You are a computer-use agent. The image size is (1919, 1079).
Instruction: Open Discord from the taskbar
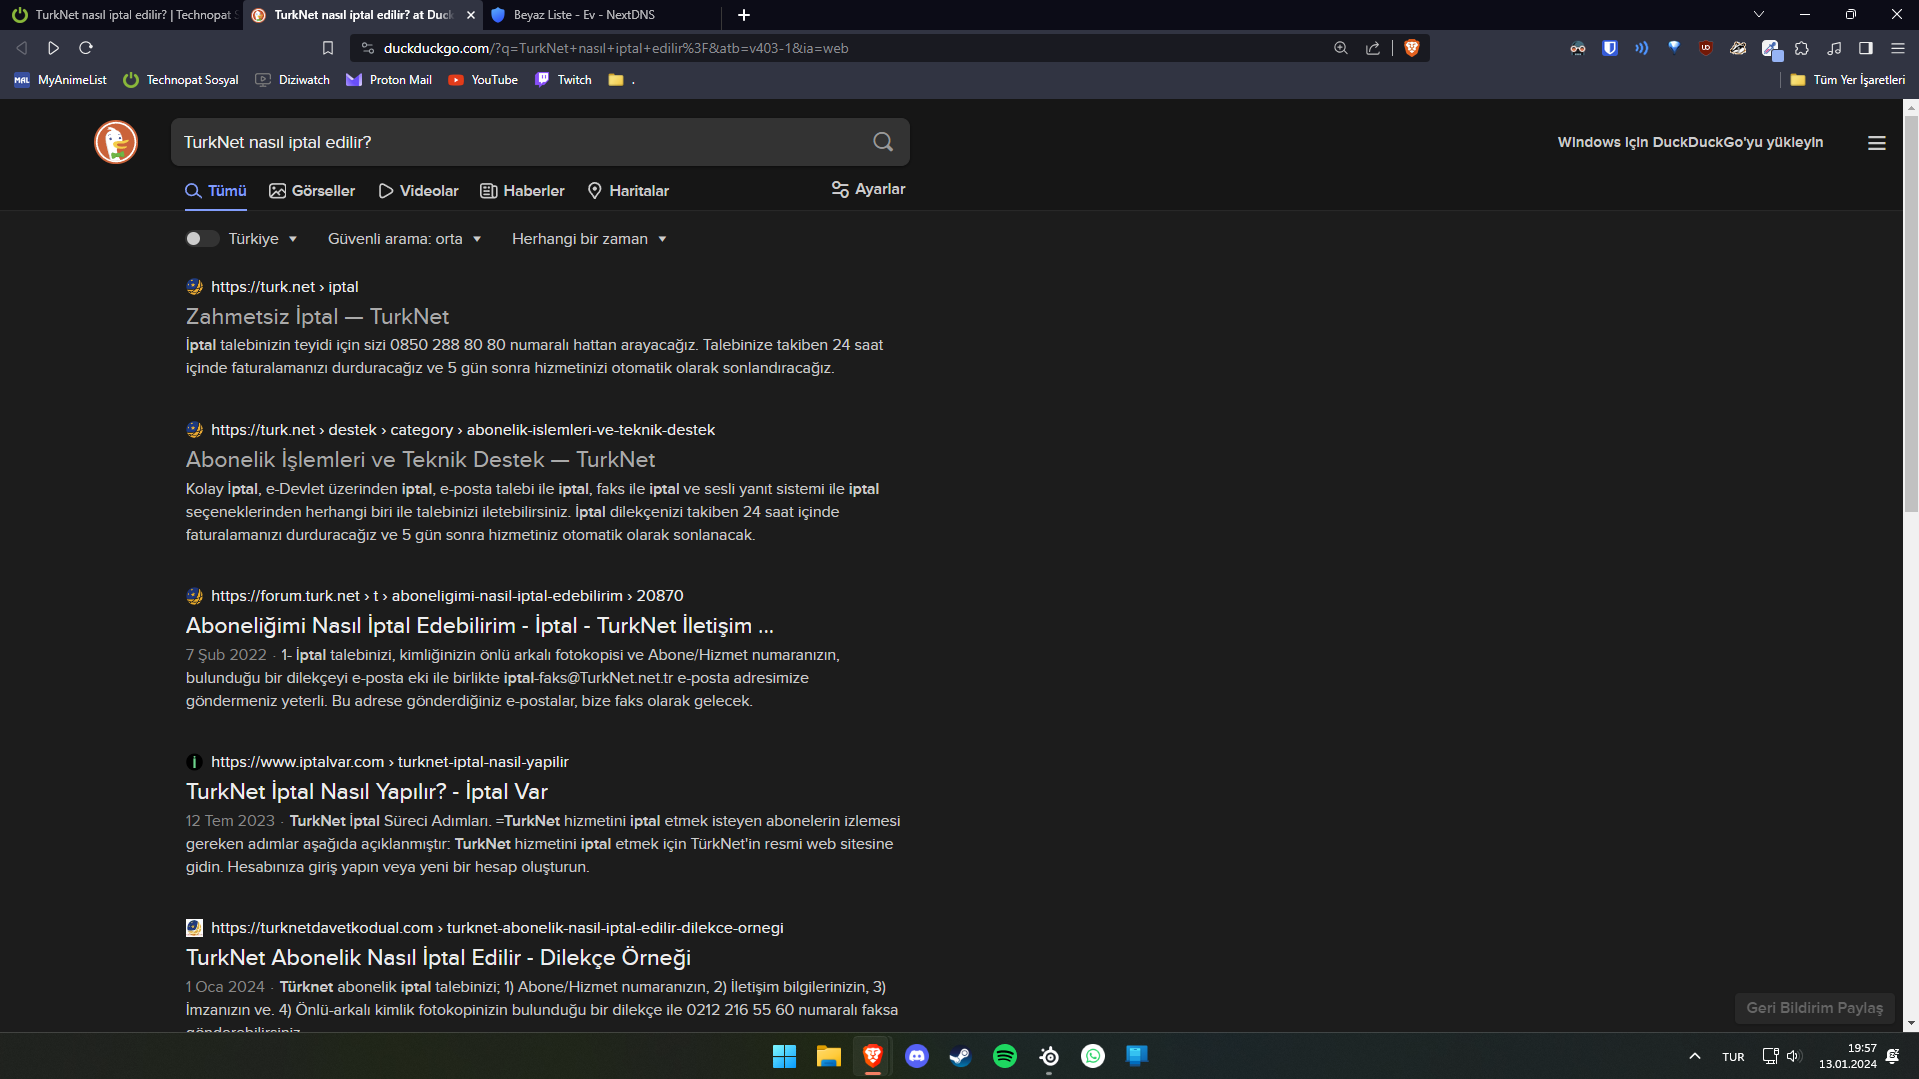917,1056
